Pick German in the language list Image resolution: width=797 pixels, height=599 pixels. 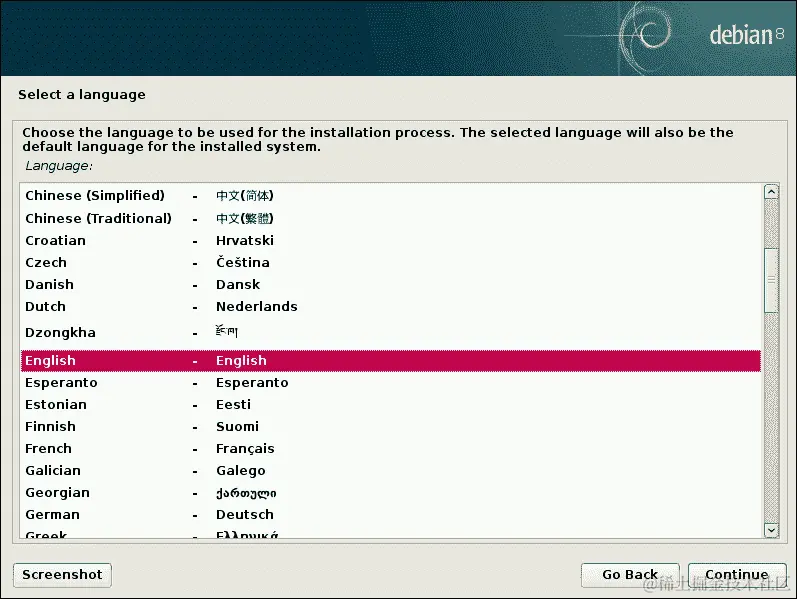[390, 515]
